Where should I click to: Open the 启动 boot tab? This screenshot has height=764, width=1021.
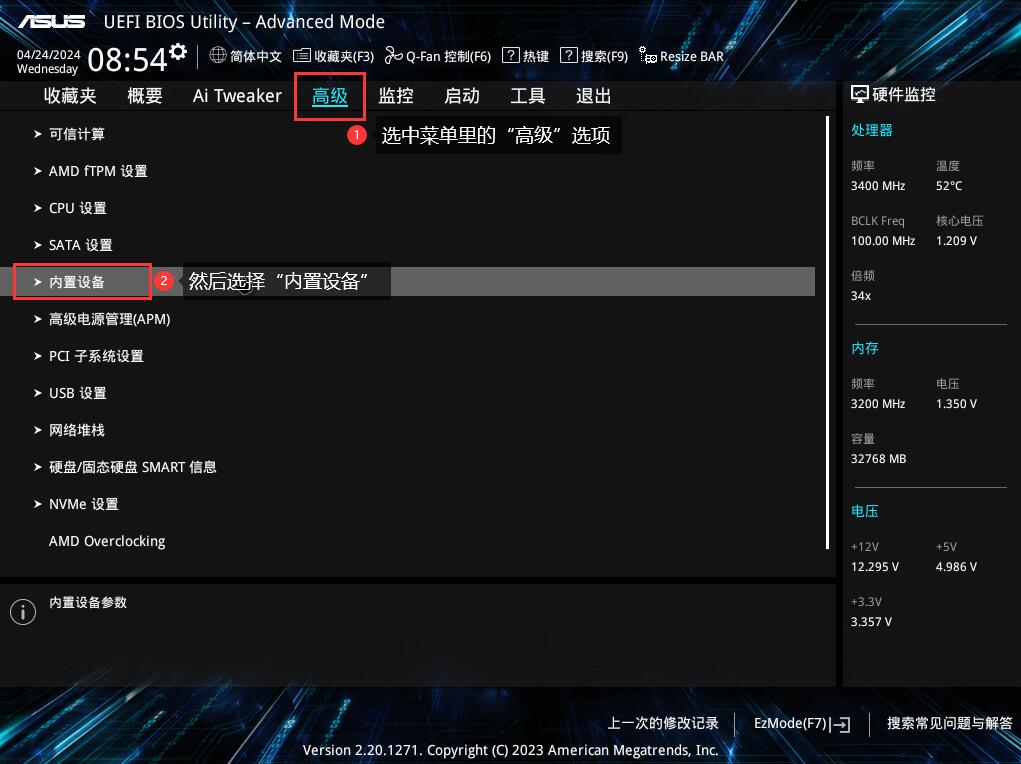[x=462, y=96]
